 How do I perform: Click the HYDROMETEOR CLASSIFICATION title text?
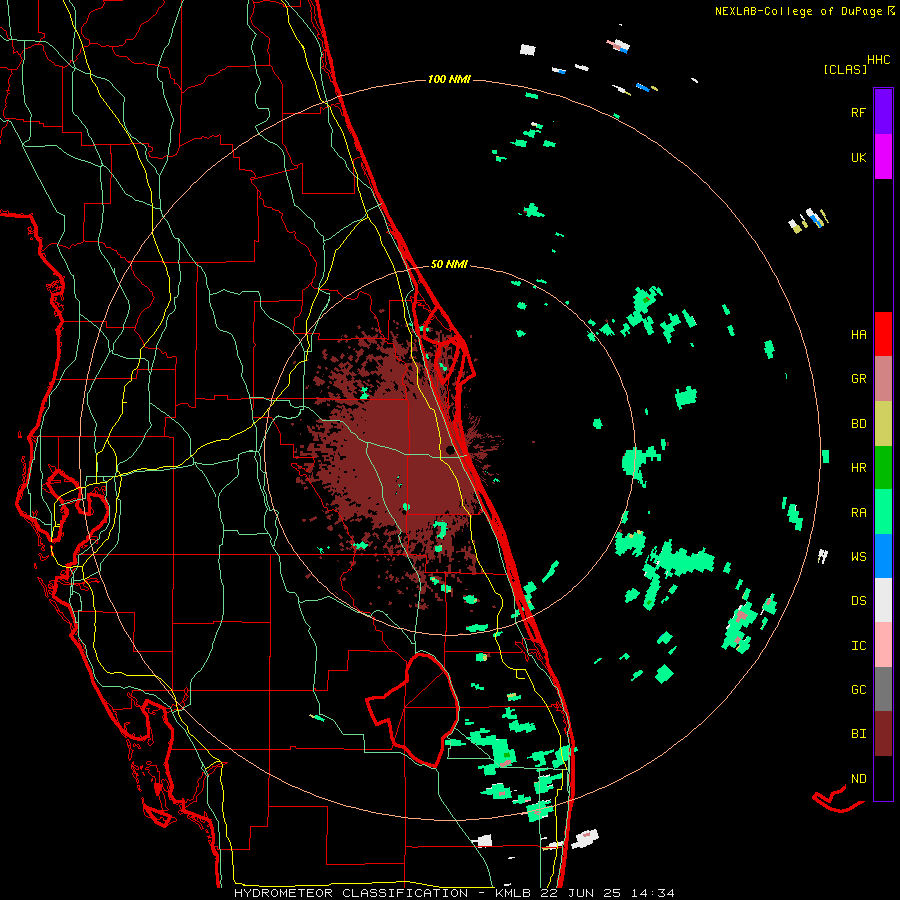pyautogui.click(x=351, y=893)
